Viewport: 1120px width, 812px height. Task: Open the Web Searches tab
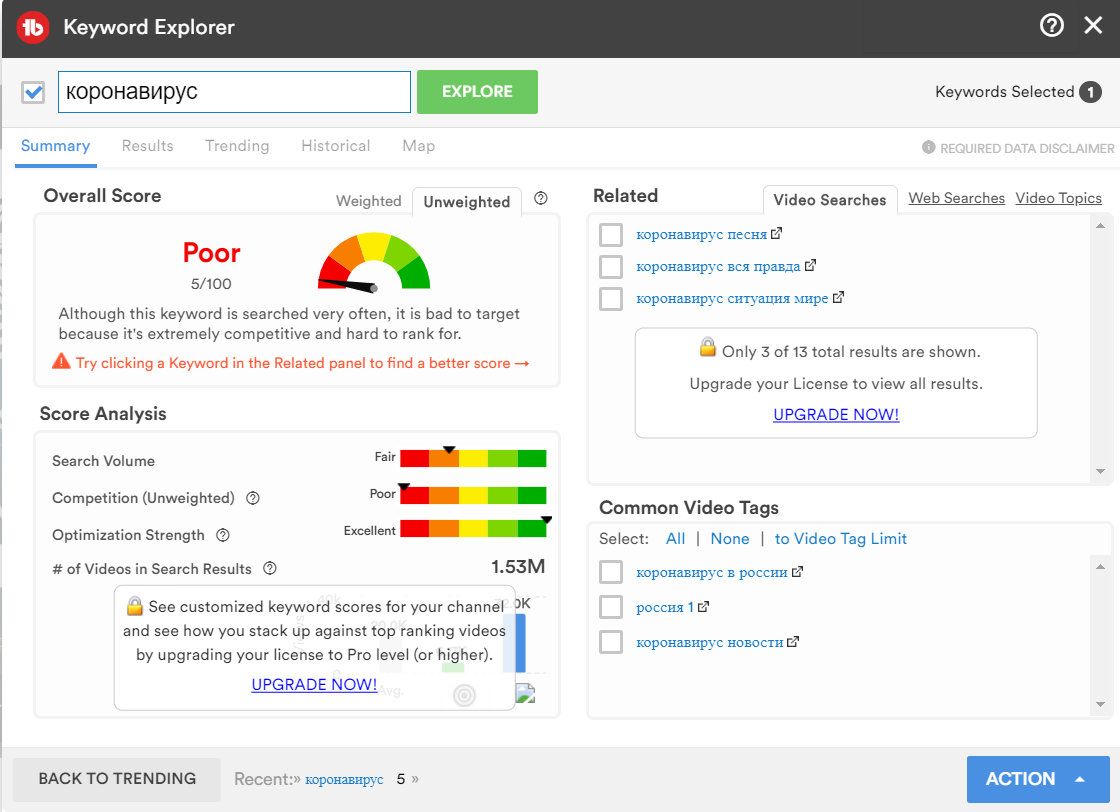pyautogui.click(x=956, y=198)
